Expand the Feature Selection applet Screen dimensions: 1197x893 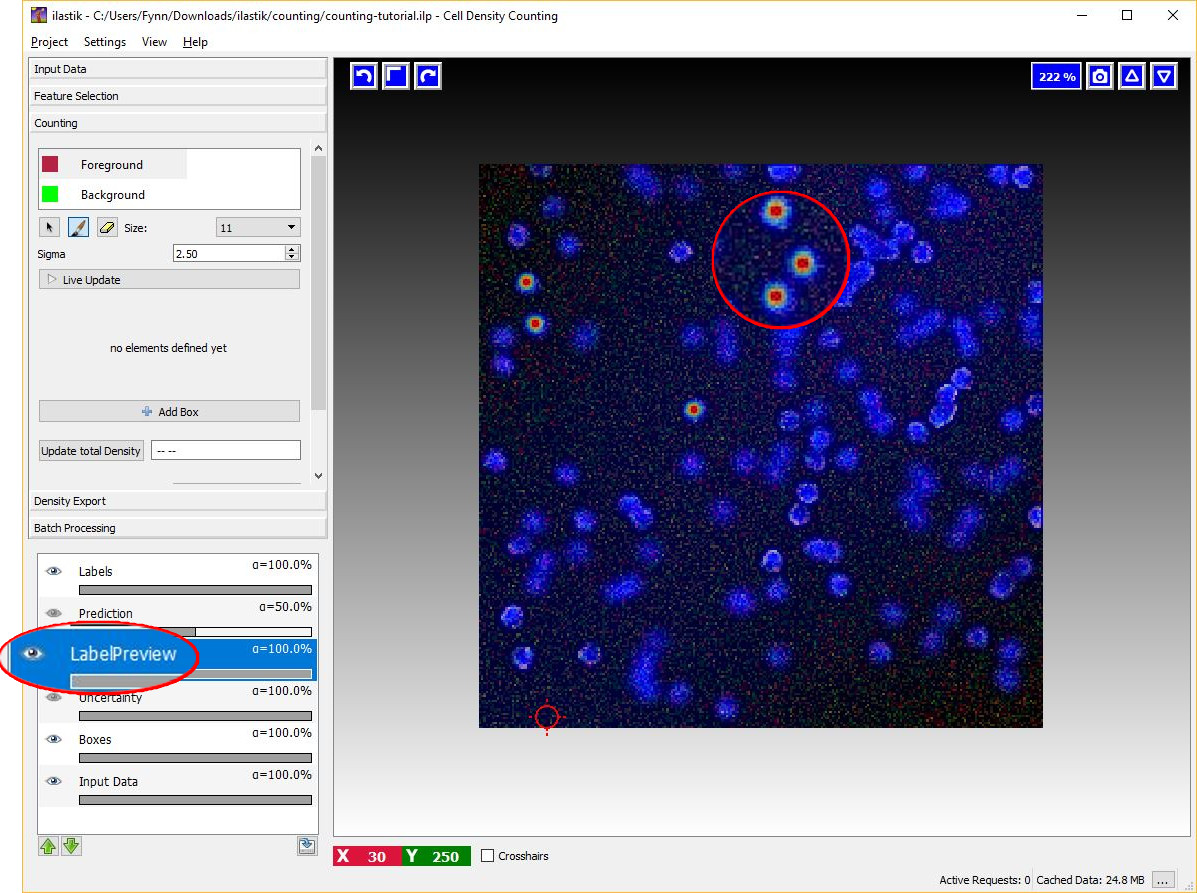(177, 96)
